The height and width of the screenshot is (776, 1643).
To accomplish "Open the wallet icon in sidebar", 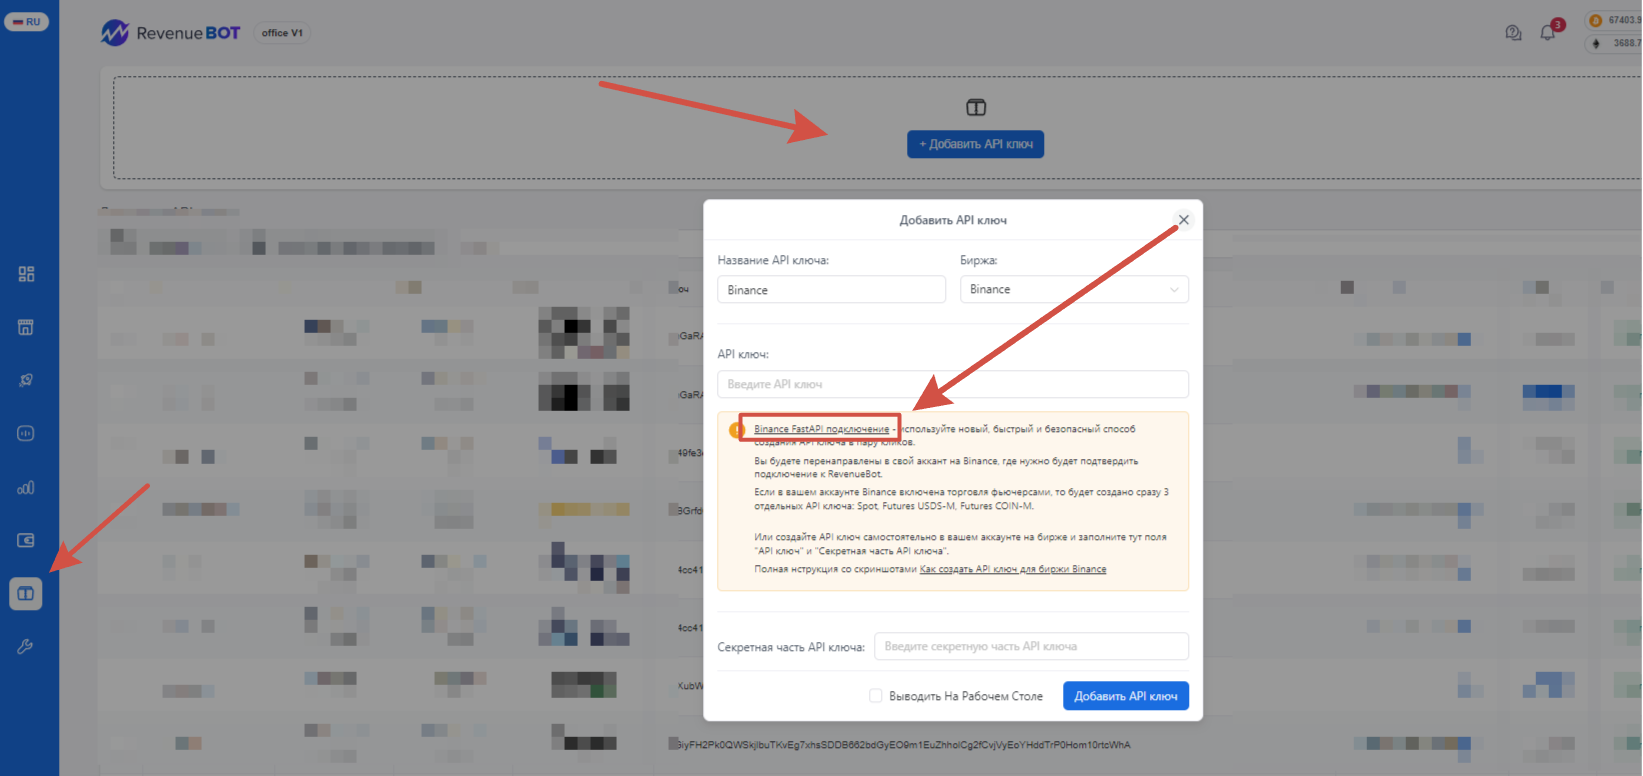I will [26, 540].
